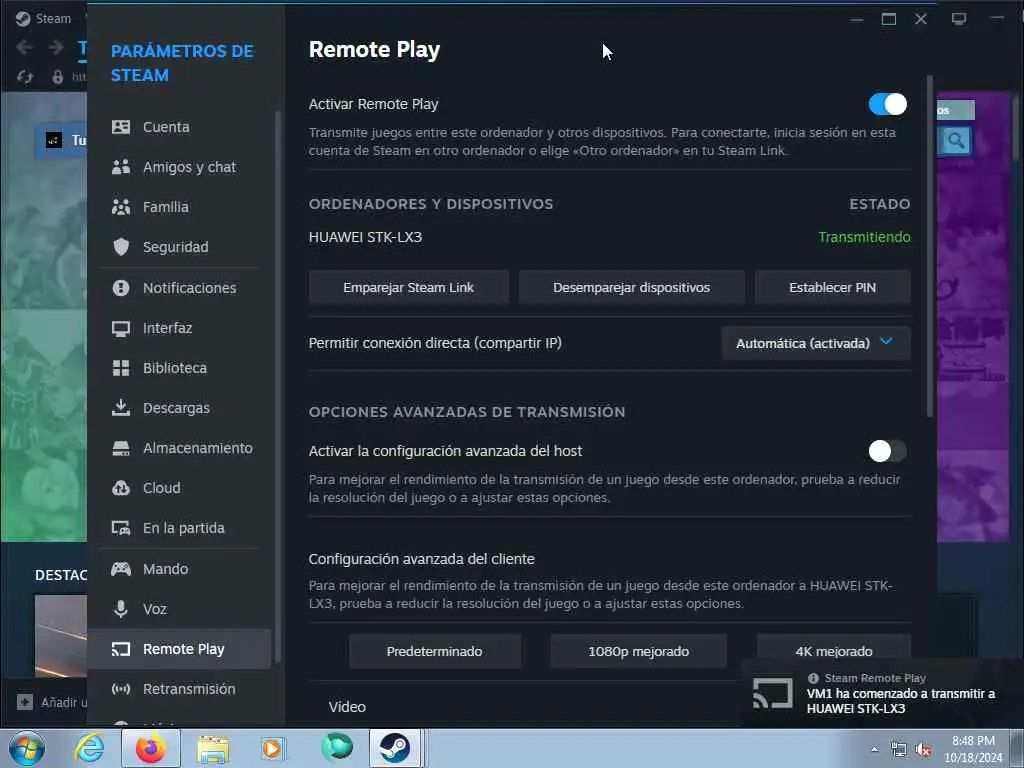The width and height of the screenshot is (1024, 768).
Task: Click the Transmitiendo status text
Action: point(864,237)
